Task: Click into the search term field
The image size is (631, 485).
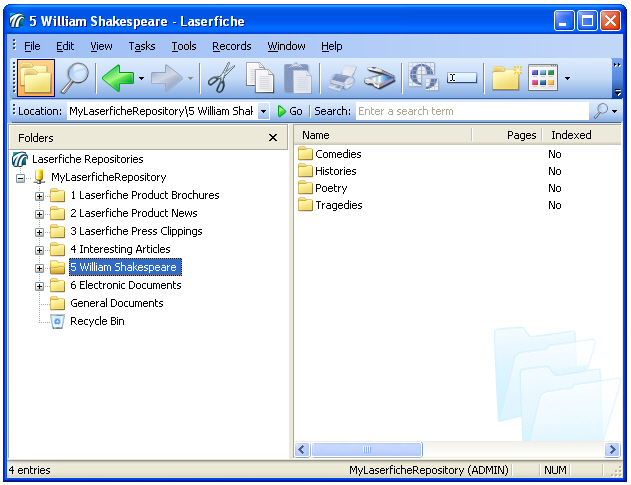Action: point(472,111)
